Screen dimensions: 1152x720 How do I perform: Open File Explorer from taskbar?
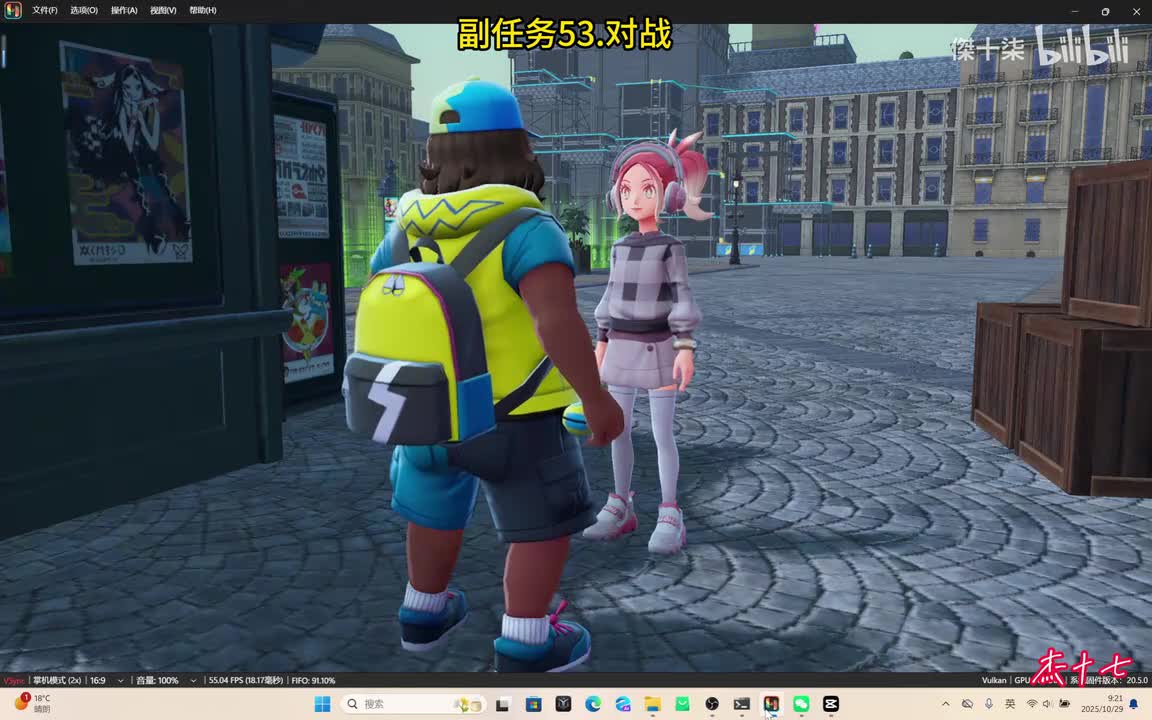click(652, 704)
